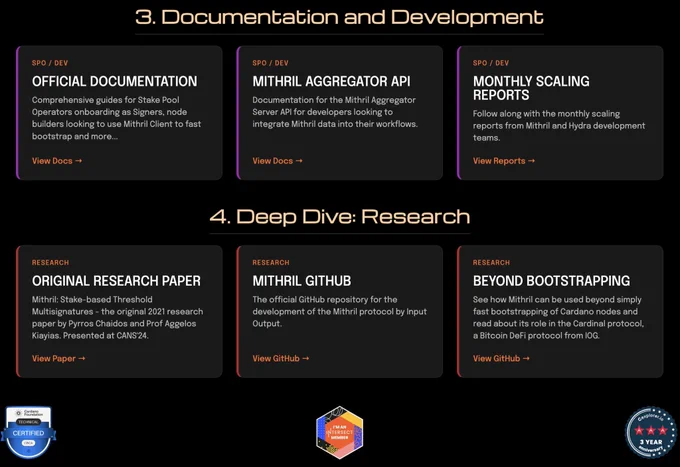Open the View Paper link

59,359
